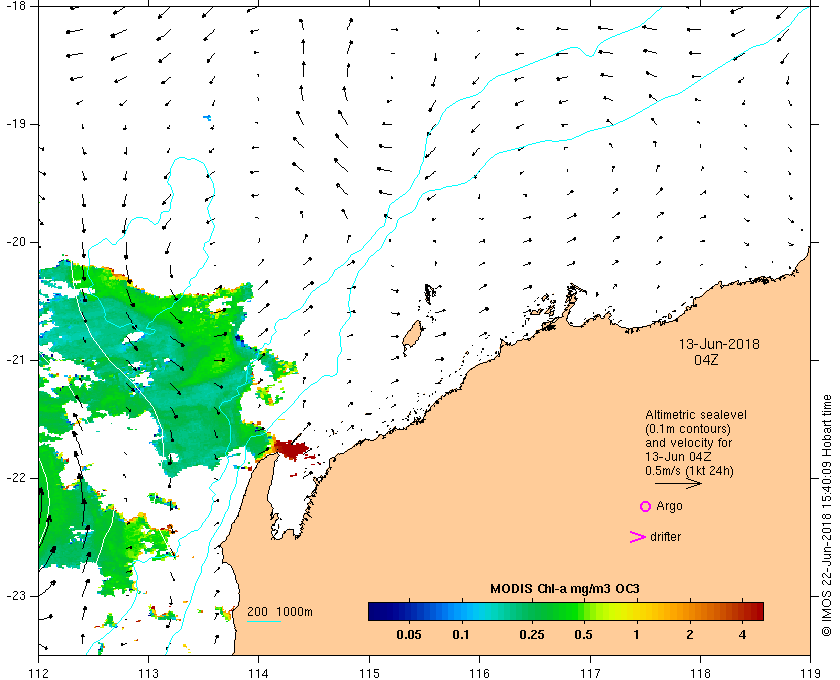The image size is (840, 680).
Task: Click the colorbar value 1
Action: [x=636, y=635]
